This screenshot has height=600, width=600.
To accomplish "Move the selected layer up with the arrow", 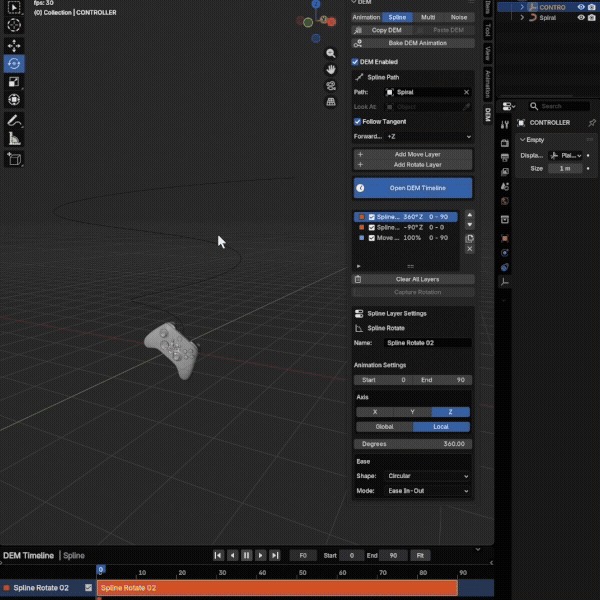I will [x=470, y=215].
